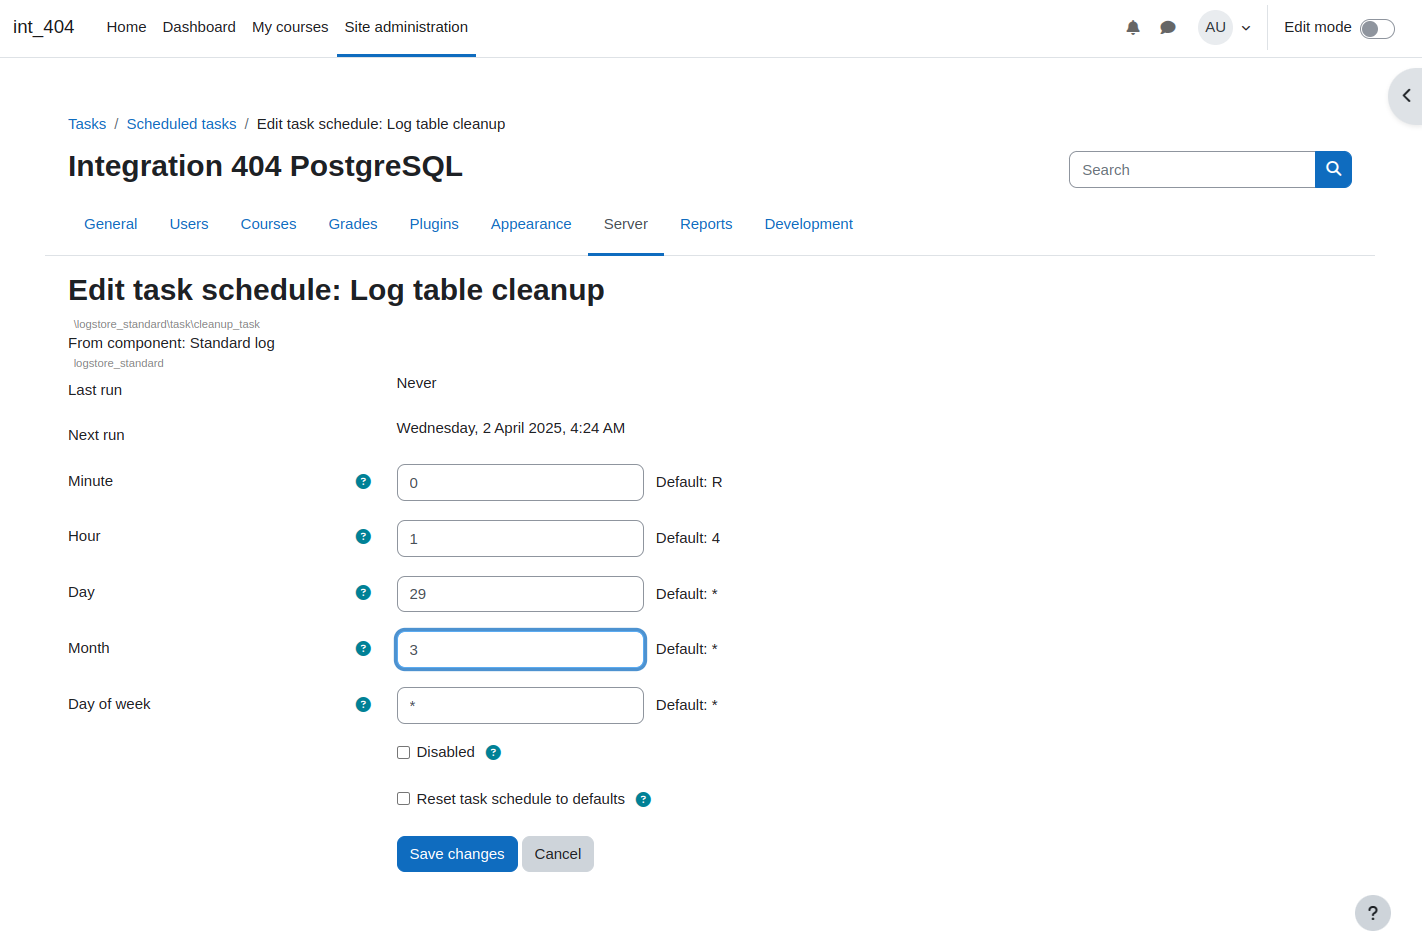Click the Month input field

(520, 649)
